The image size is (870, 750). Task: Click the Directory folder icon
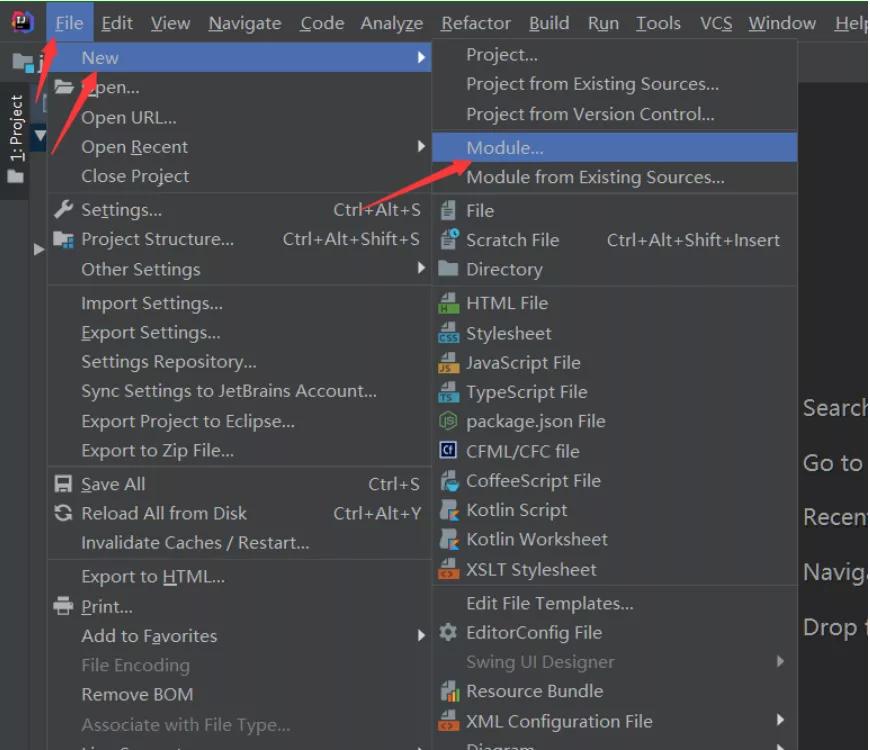pos(448,268)
